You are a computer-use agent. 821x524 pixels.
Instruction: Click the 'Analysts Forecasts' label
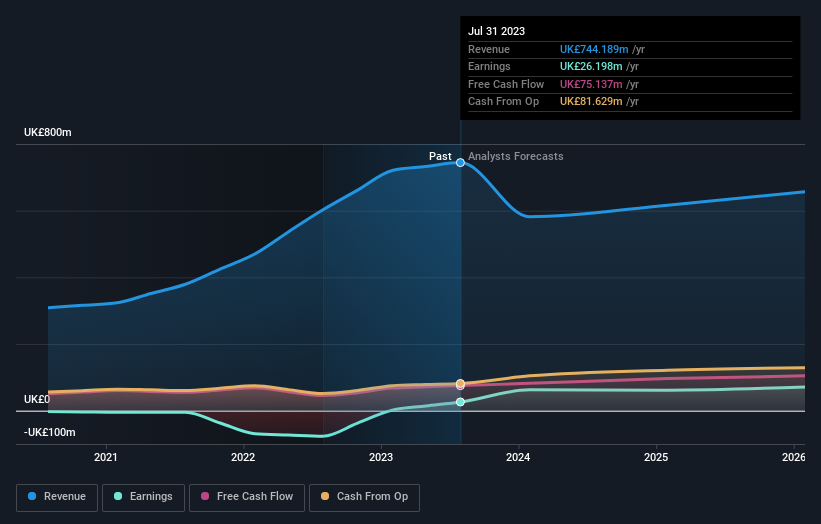coord(516,156)
